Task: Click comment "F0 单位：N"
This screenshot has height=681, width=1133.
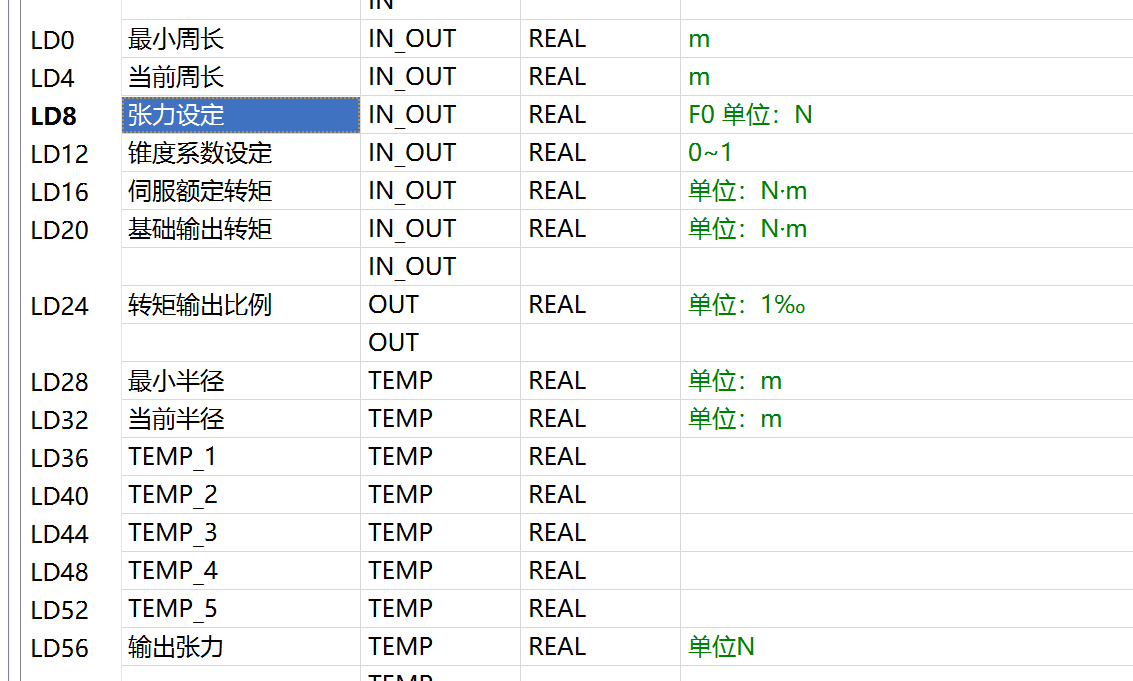Action: 750,114
